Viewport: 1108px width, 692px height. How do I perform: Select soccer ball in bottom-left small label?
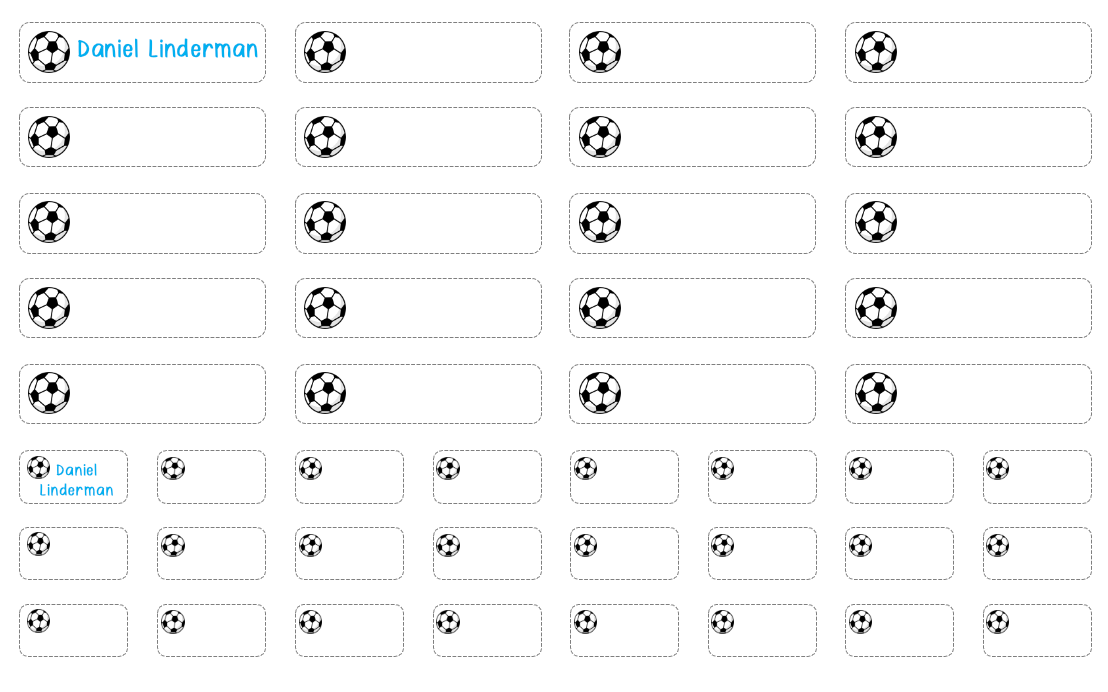point(38,621)
